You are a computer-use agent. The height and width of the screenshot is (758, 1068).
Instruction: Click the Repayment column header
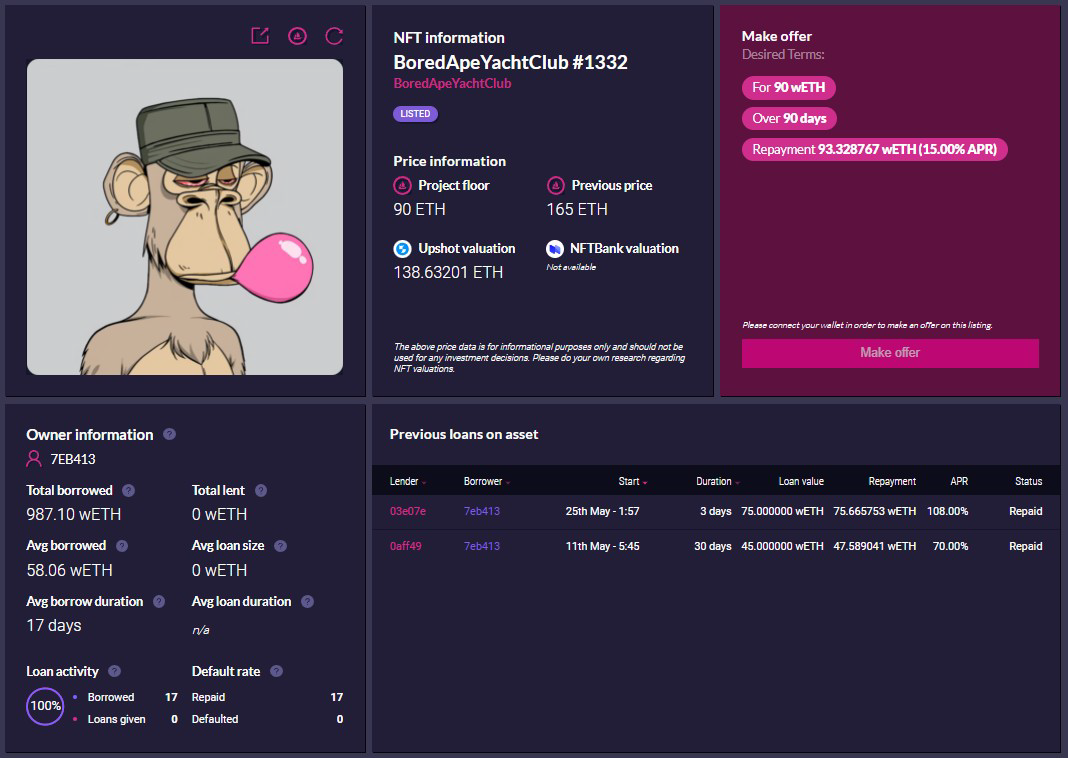[892, 481]
